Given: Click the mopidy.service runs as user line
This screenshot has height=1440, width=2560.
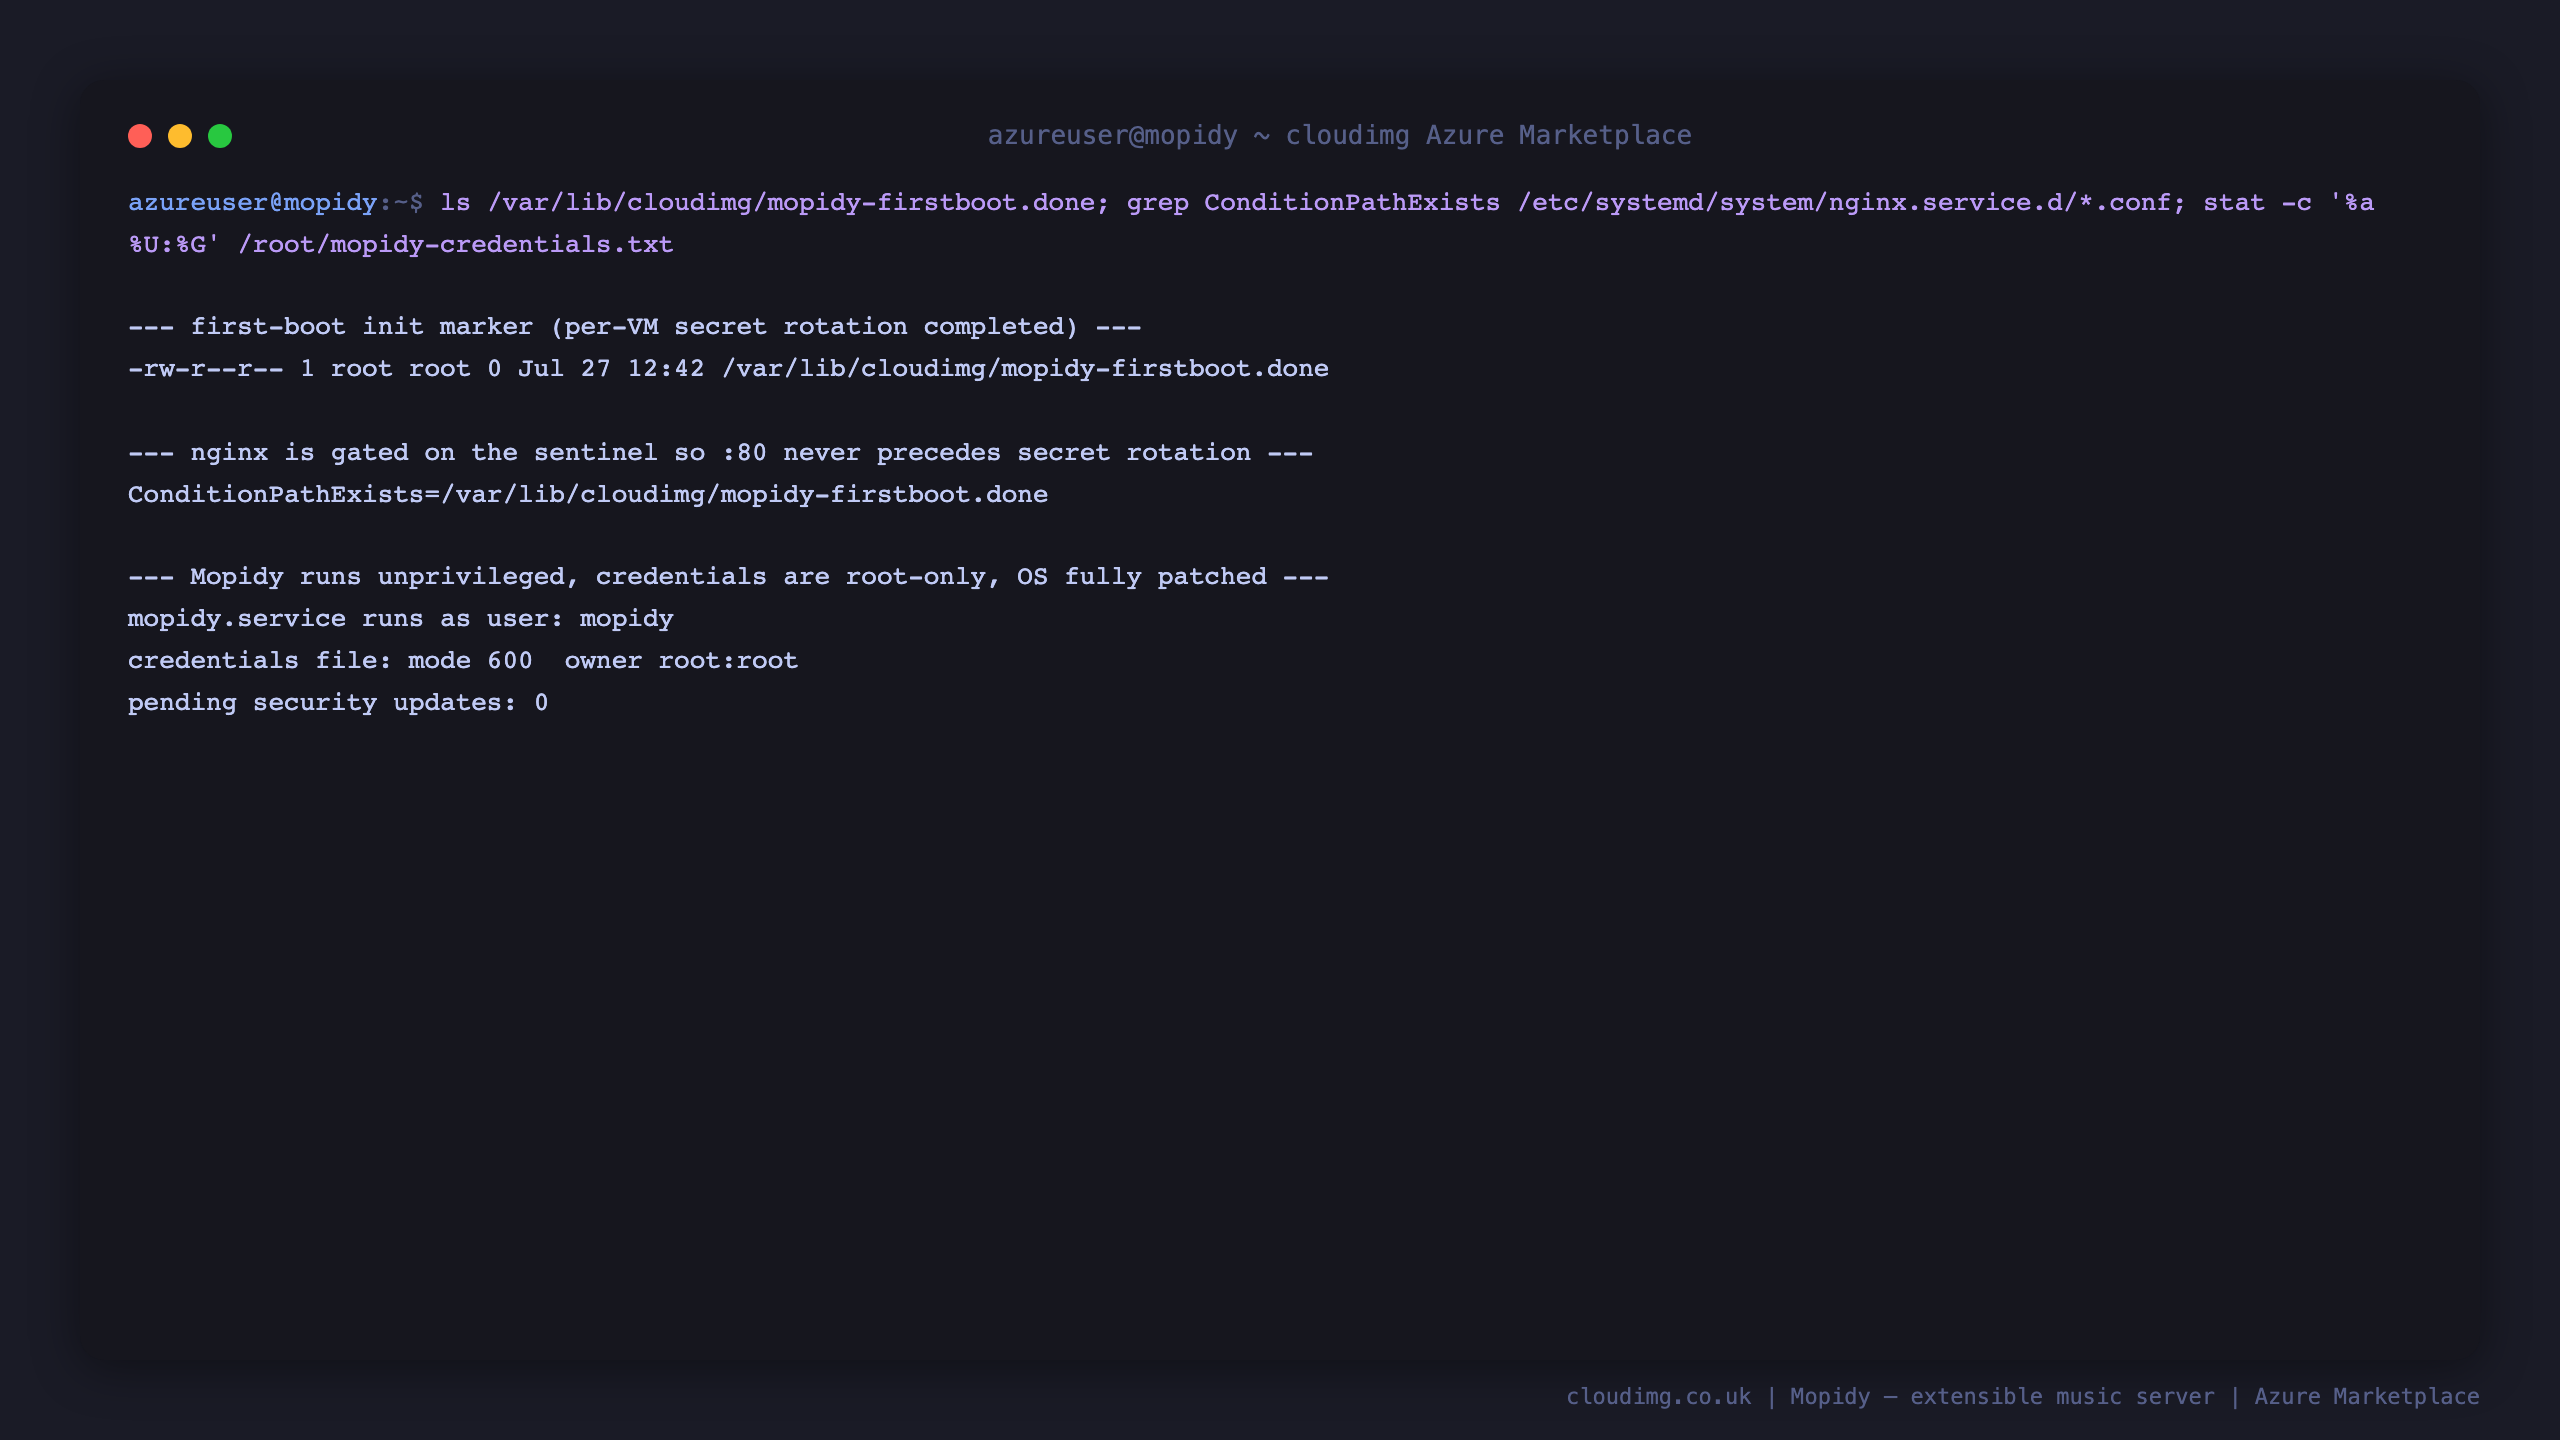Looking at the screenshot, I should click(400, 619).
